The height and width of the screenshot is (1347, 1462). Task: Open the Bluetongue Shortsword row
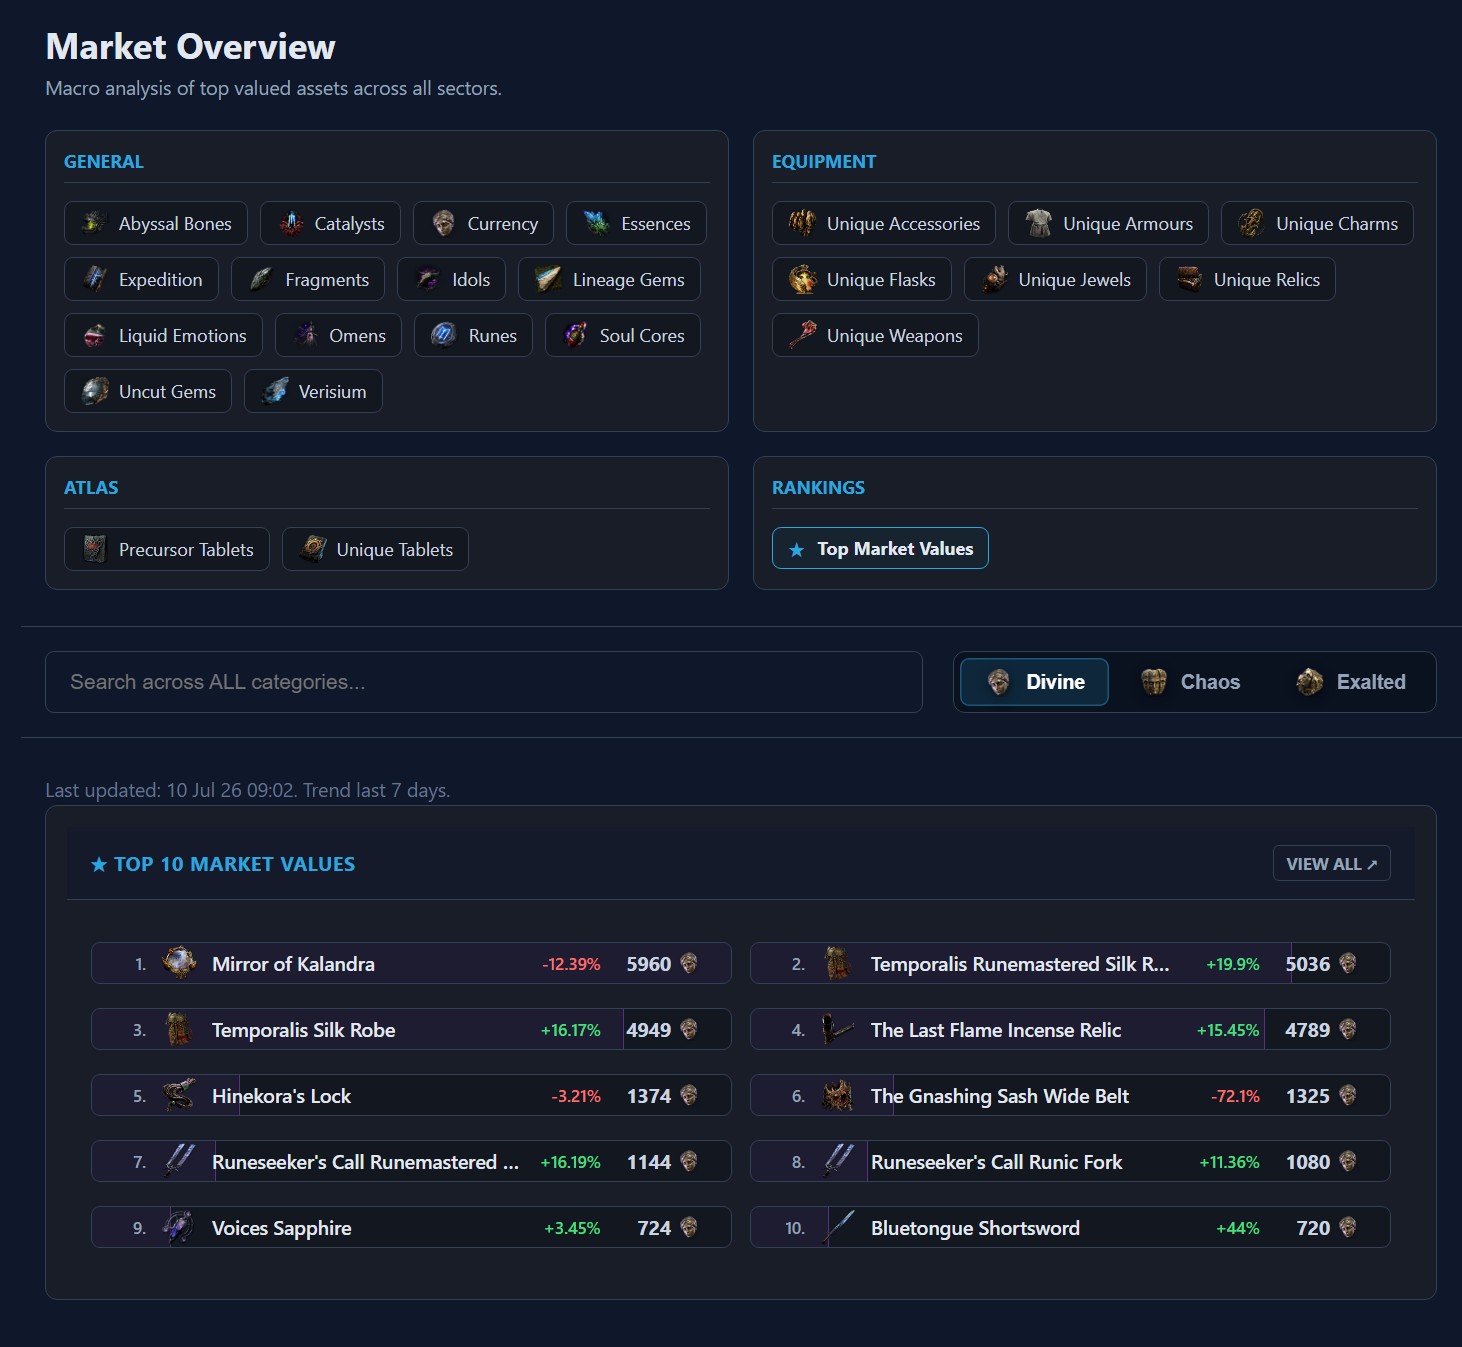(1070, 1227)
